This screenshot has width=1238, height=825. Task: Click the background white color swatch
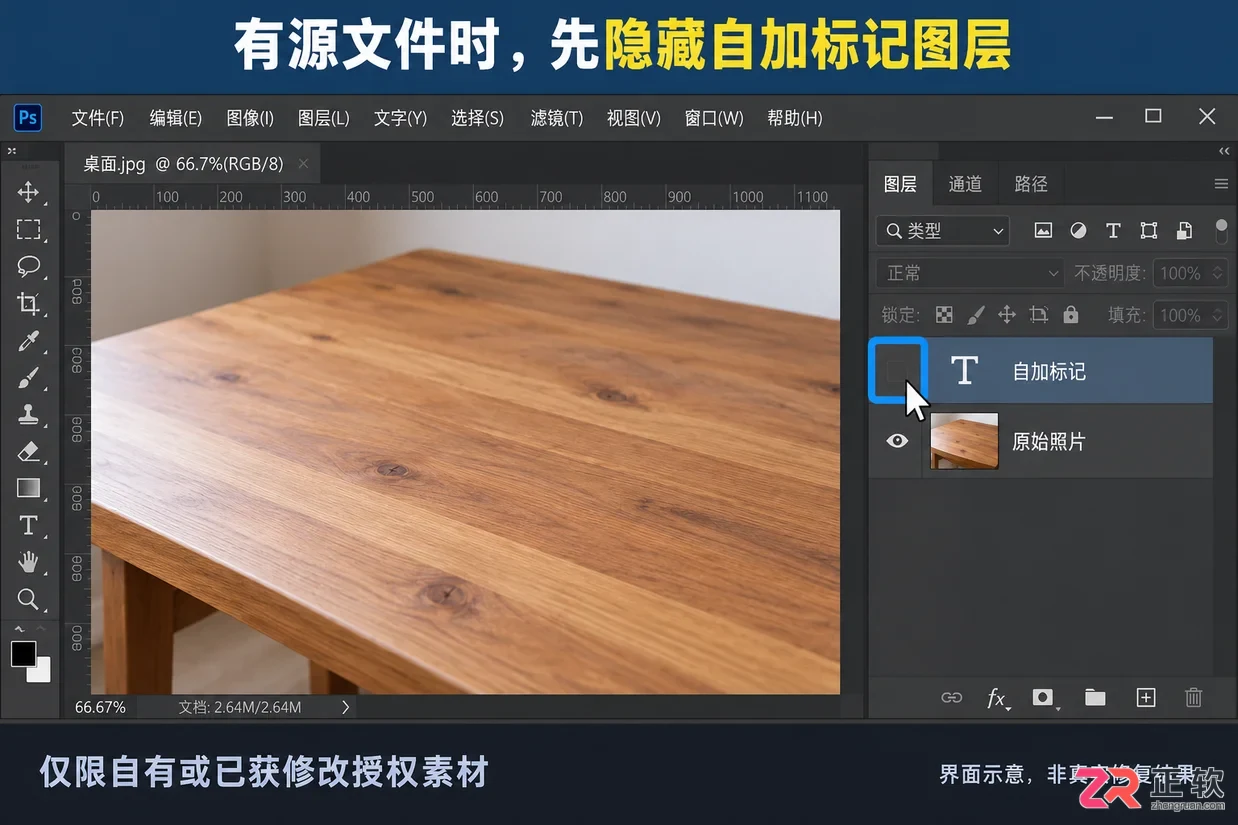click(x=41, y=672)
